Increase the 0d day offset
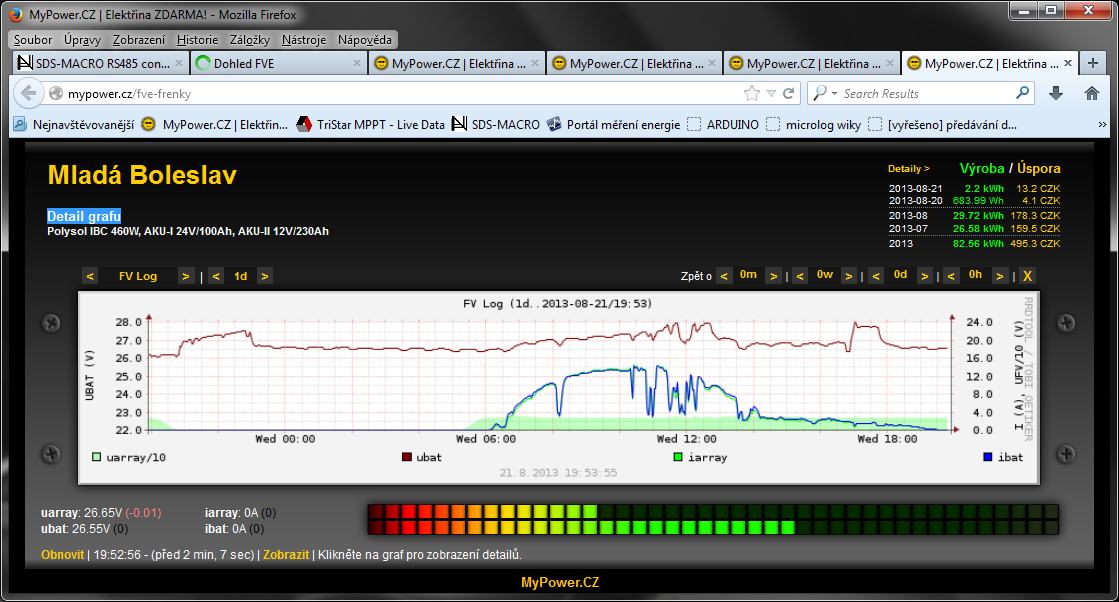 coord(925,276)
